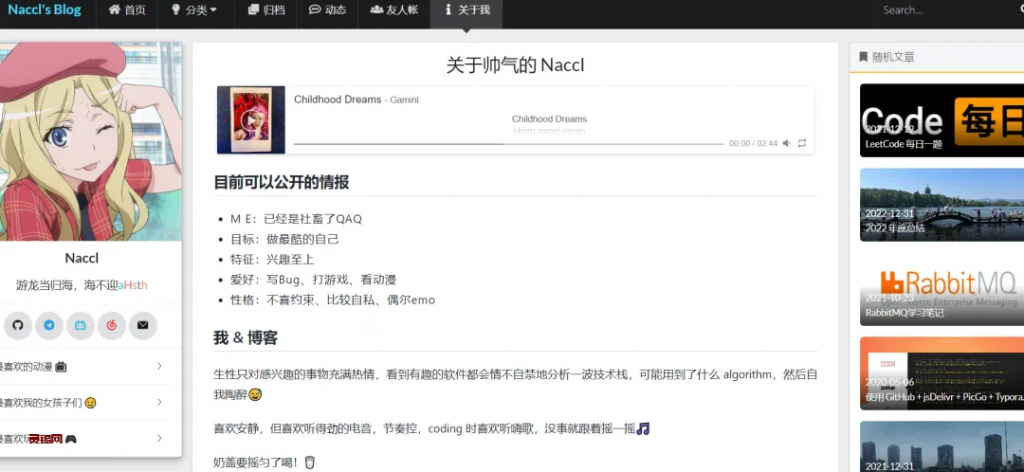Click the Telegram contact icon

click(48, 325)
